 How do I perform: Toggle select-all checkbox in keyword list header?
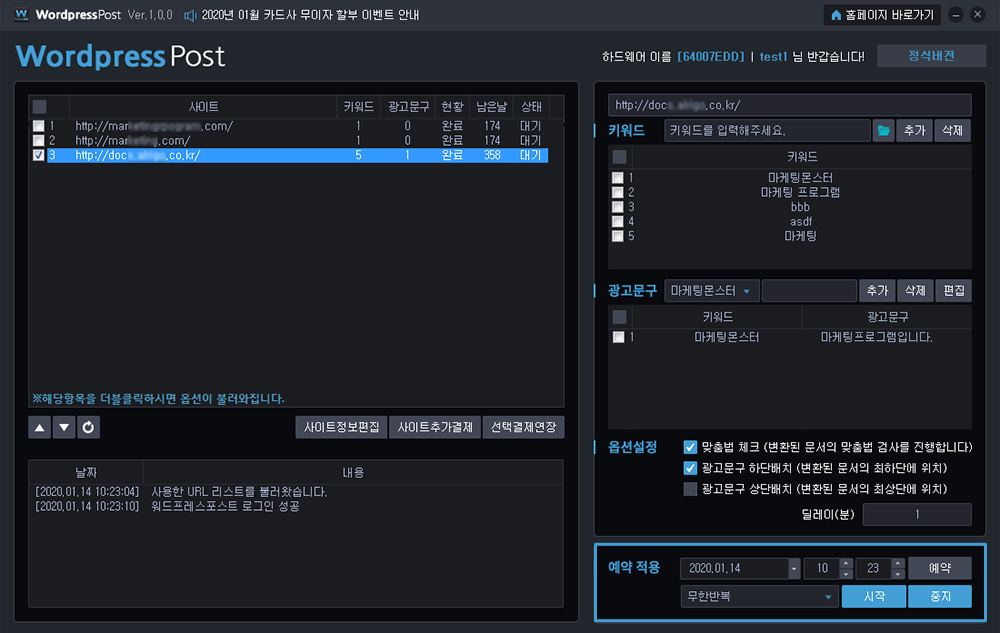tap(619, 156)
